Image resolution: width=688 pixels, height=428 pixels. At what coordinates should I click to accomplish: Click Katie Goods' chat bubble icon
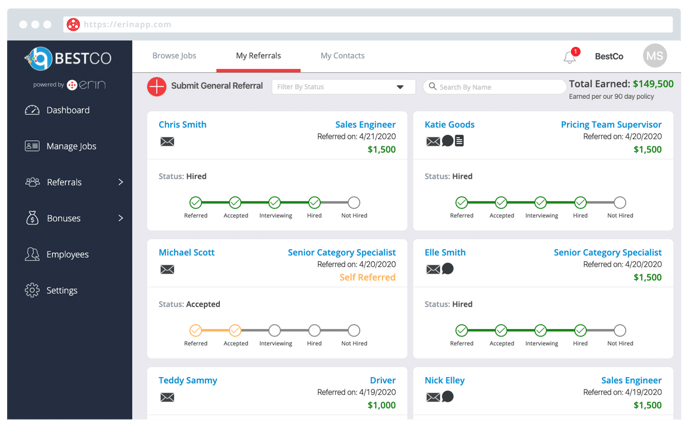pyautogui.click(x=448, y=141)
